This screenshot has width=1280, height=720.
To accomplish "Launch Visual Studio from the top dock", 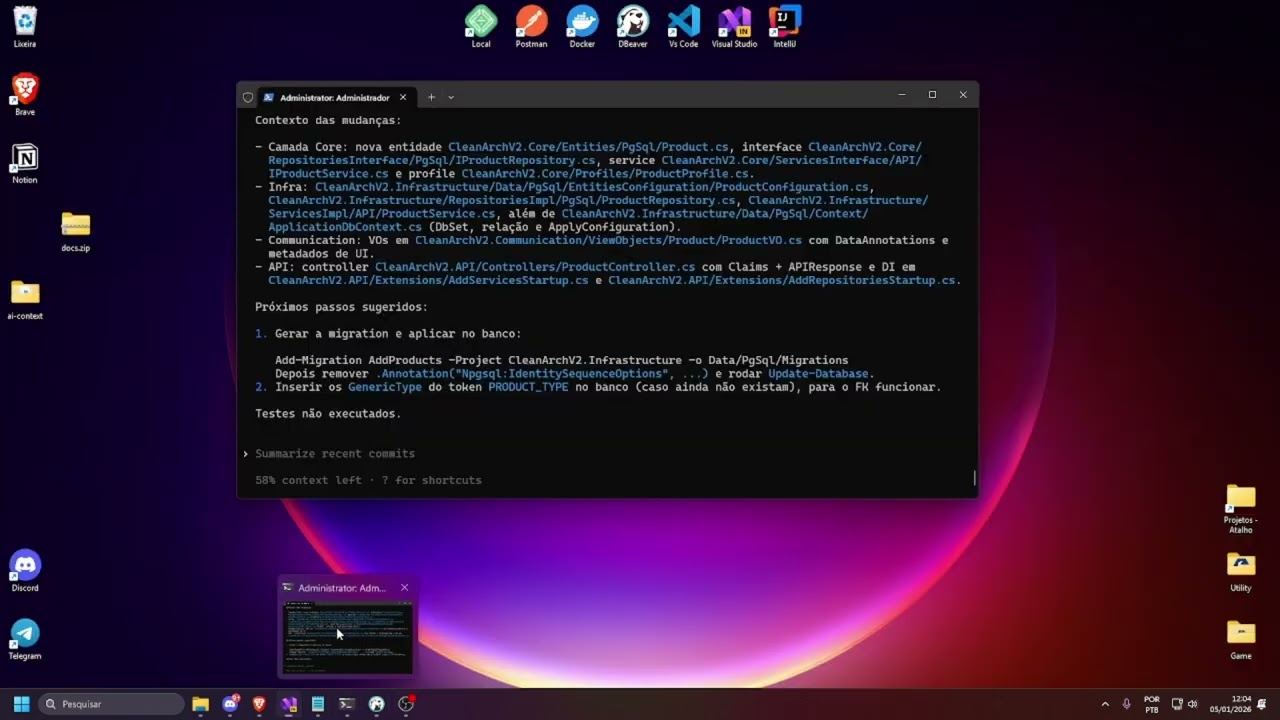I will click(734, 26).
